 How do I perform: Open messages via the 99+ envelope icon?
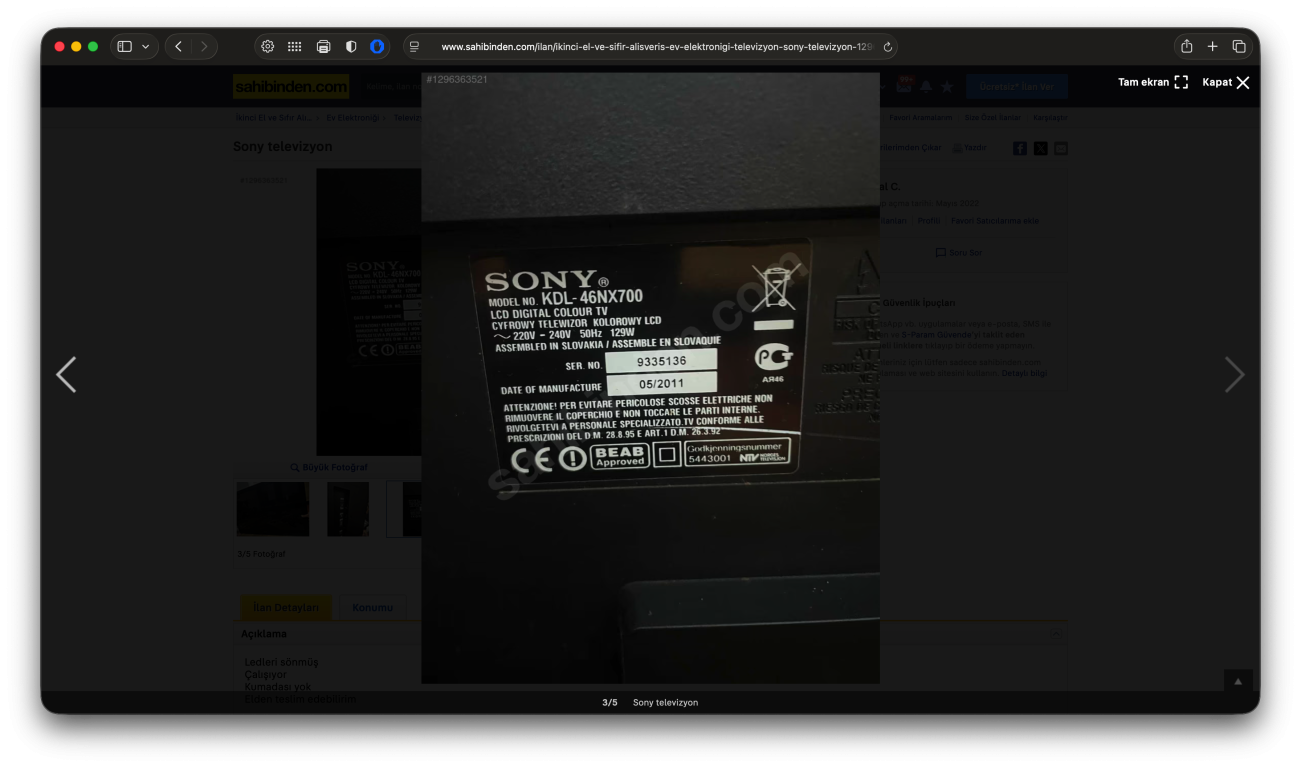click(903, 87)
